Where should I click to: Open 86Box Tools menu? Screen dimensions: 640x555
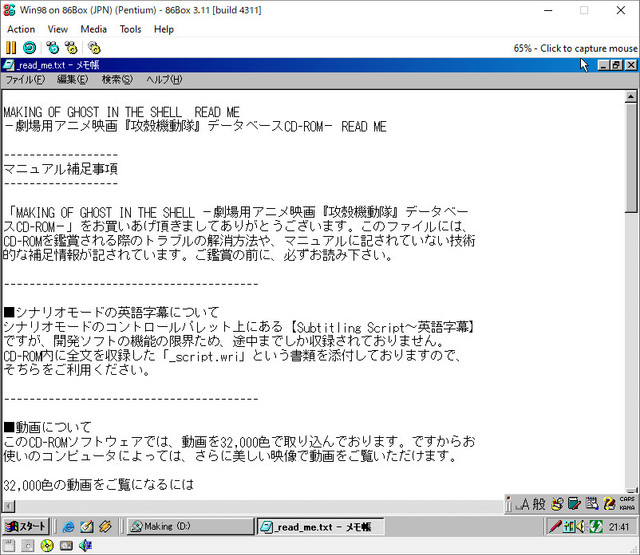click(130, 29)
